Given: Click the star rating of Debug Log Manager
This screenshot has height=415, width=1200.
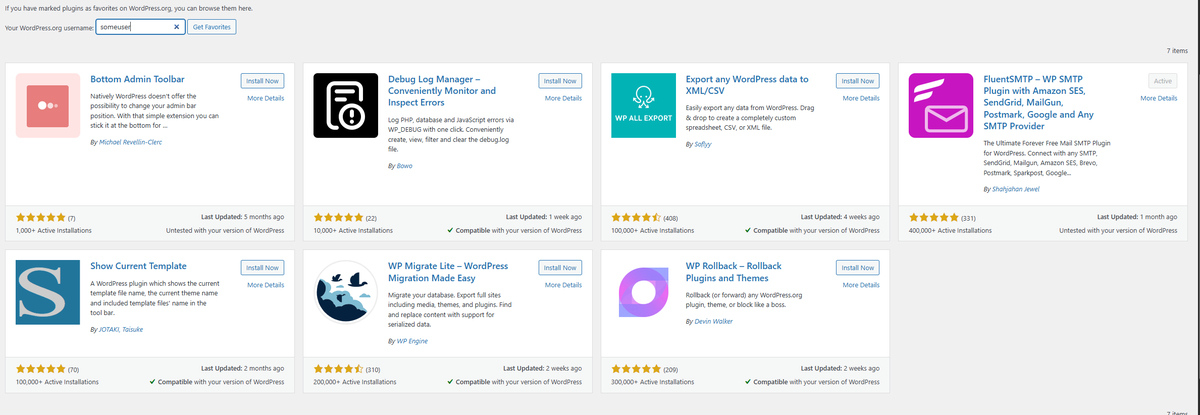Looking at the screenshot, I should (338, 217).
